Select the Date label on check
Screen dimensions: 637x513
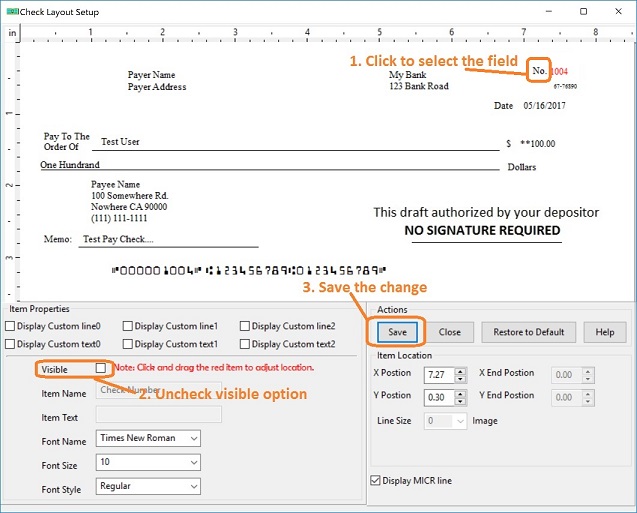(503, 106)
